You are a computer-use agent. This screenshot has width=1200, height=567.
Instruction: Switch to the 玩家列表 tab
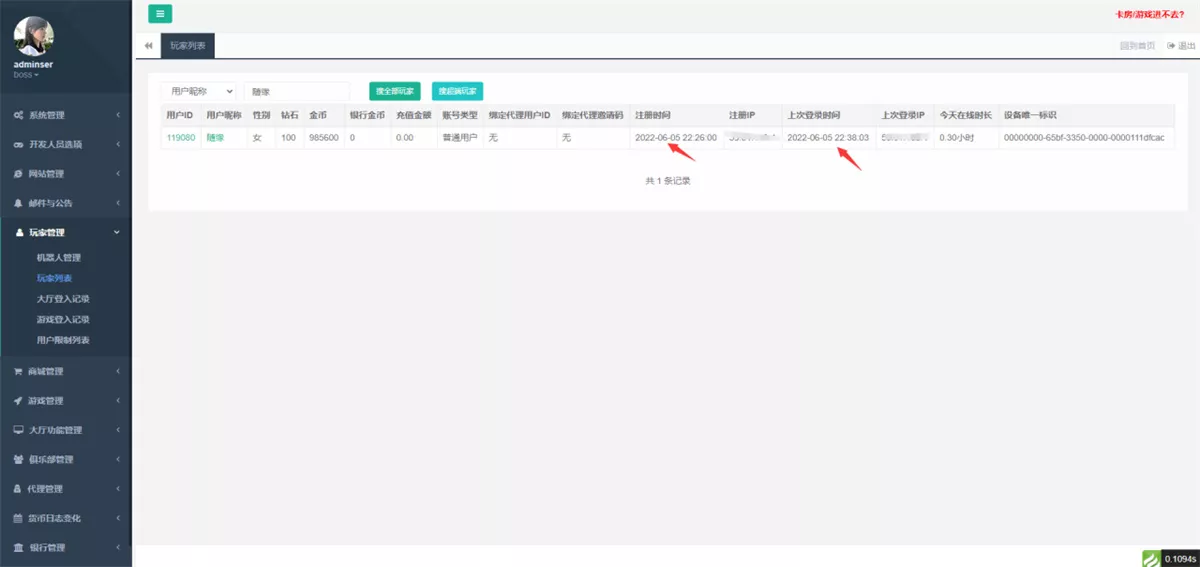tap(187, 46)
